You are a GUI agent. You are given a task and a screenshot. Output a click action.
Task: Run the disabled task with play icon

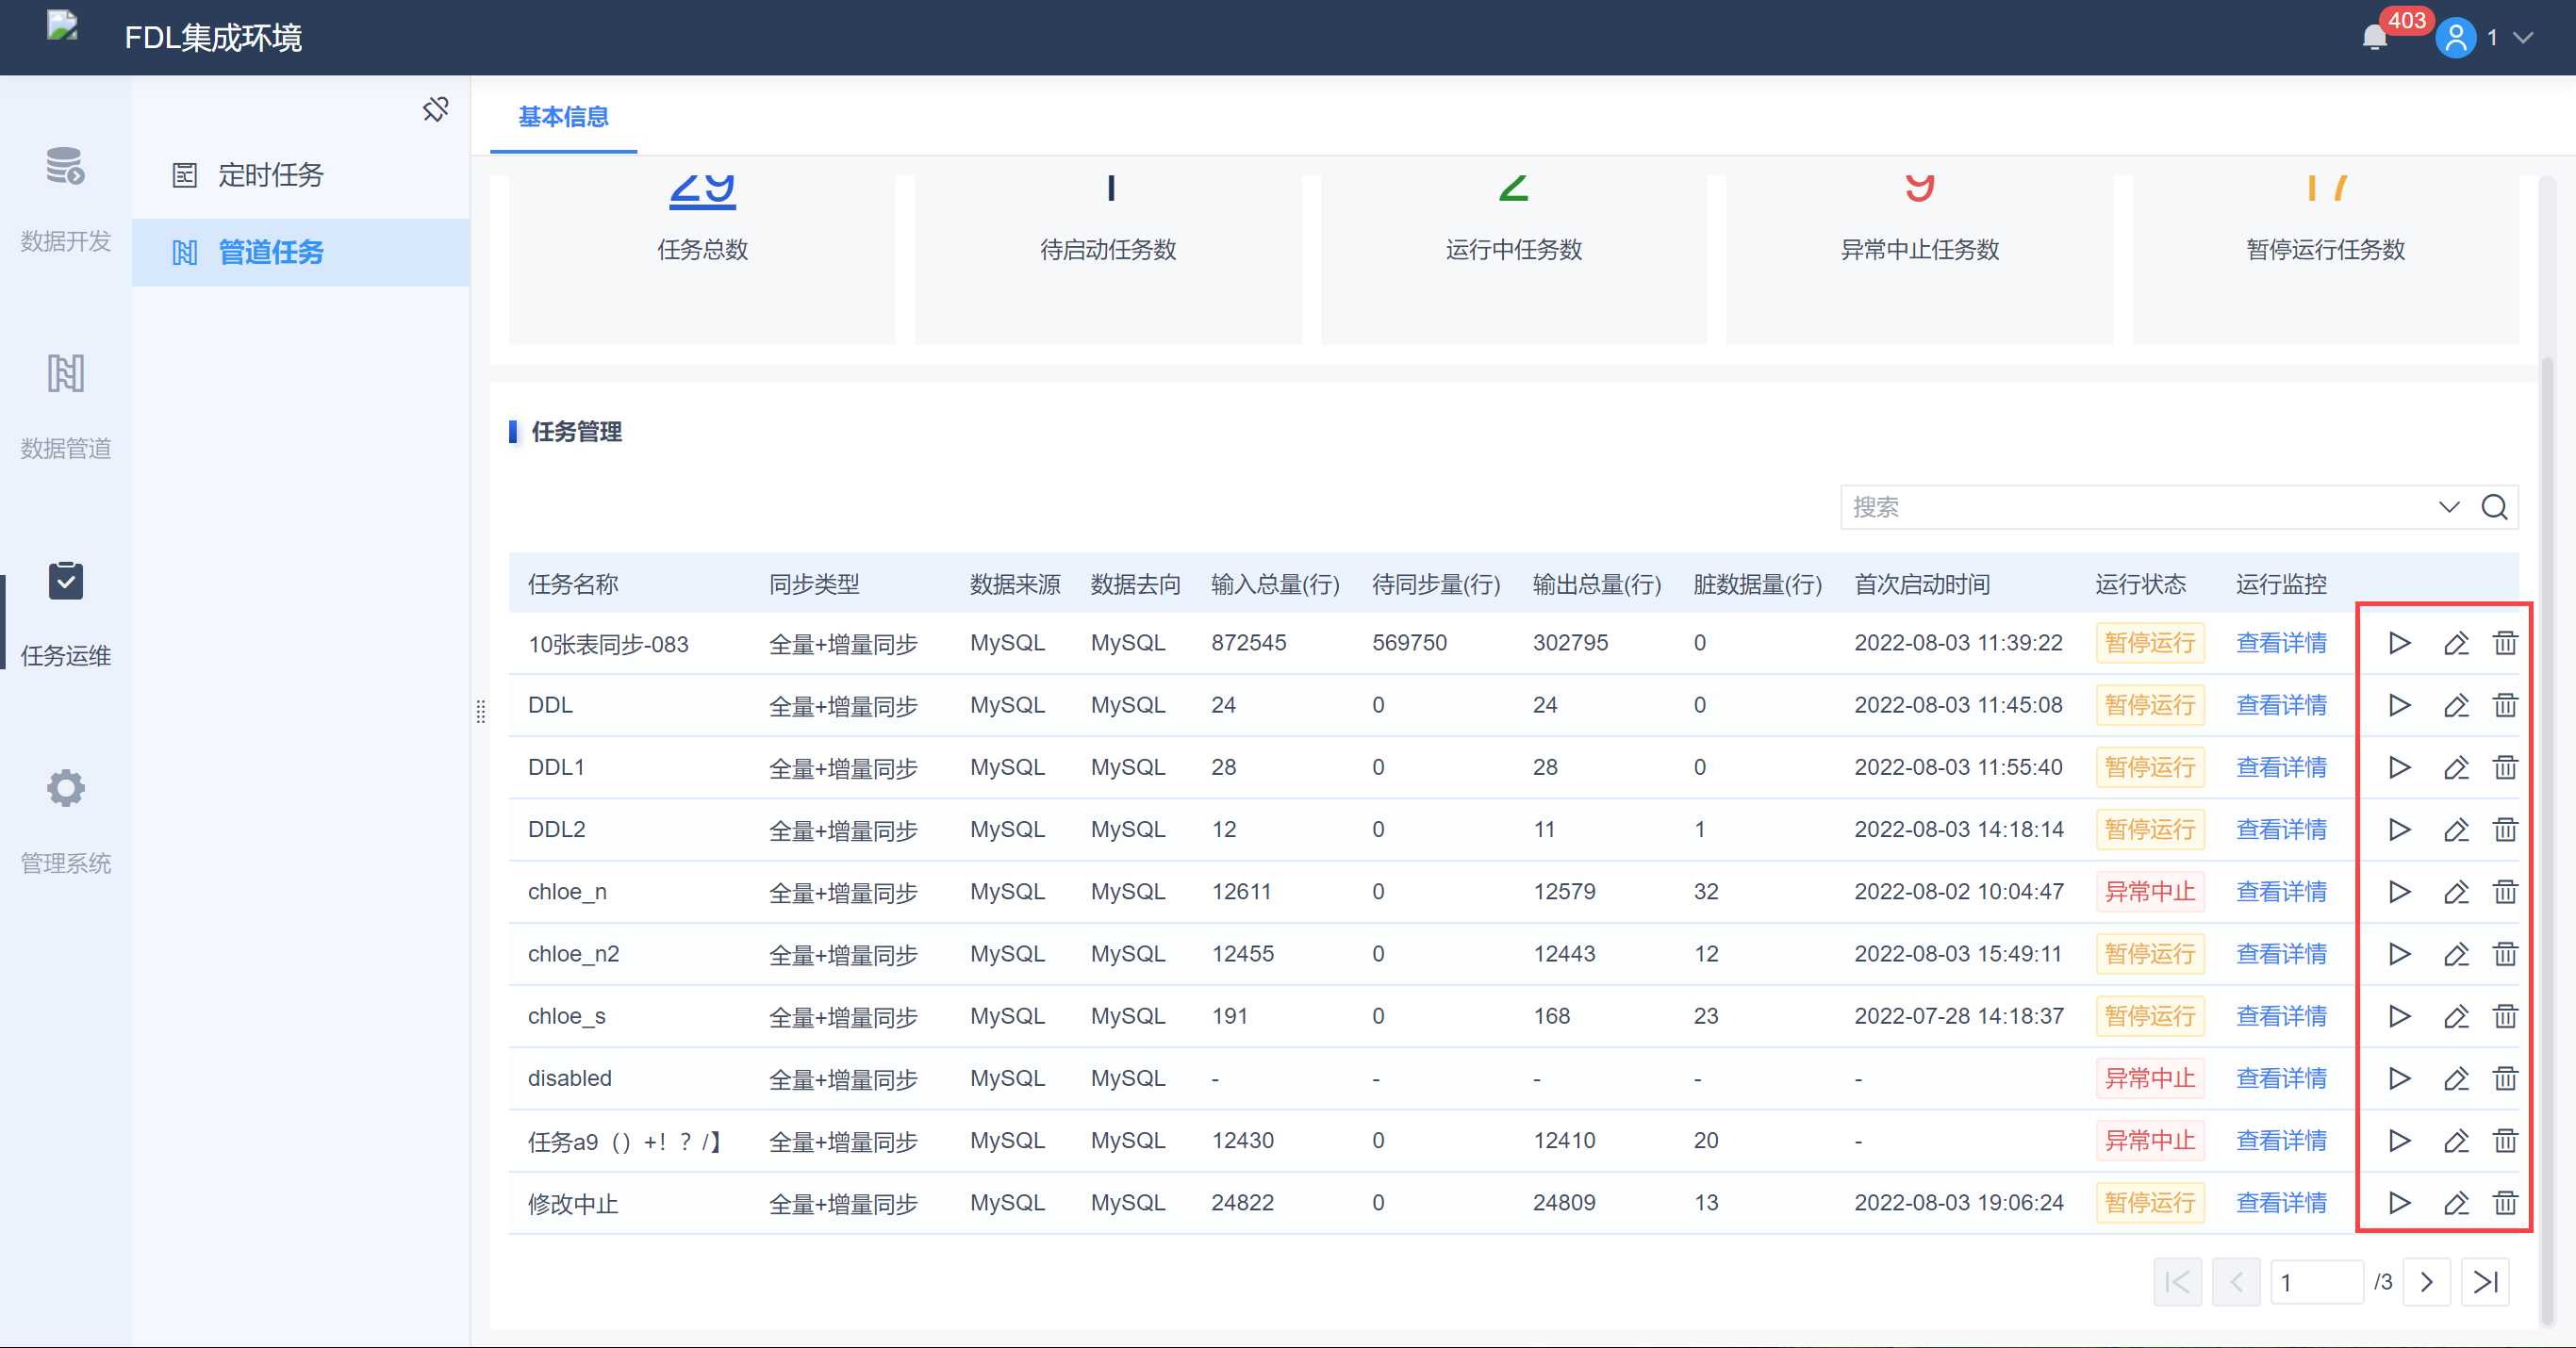(x=2398, y=1079)
